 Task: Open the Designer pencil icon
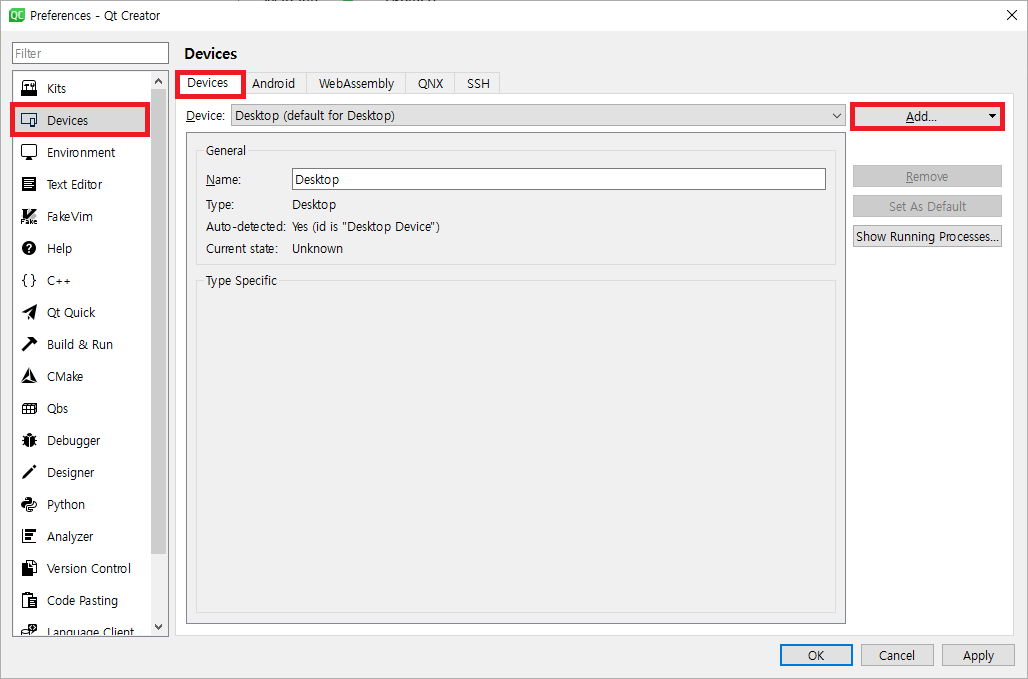point(30,472)
